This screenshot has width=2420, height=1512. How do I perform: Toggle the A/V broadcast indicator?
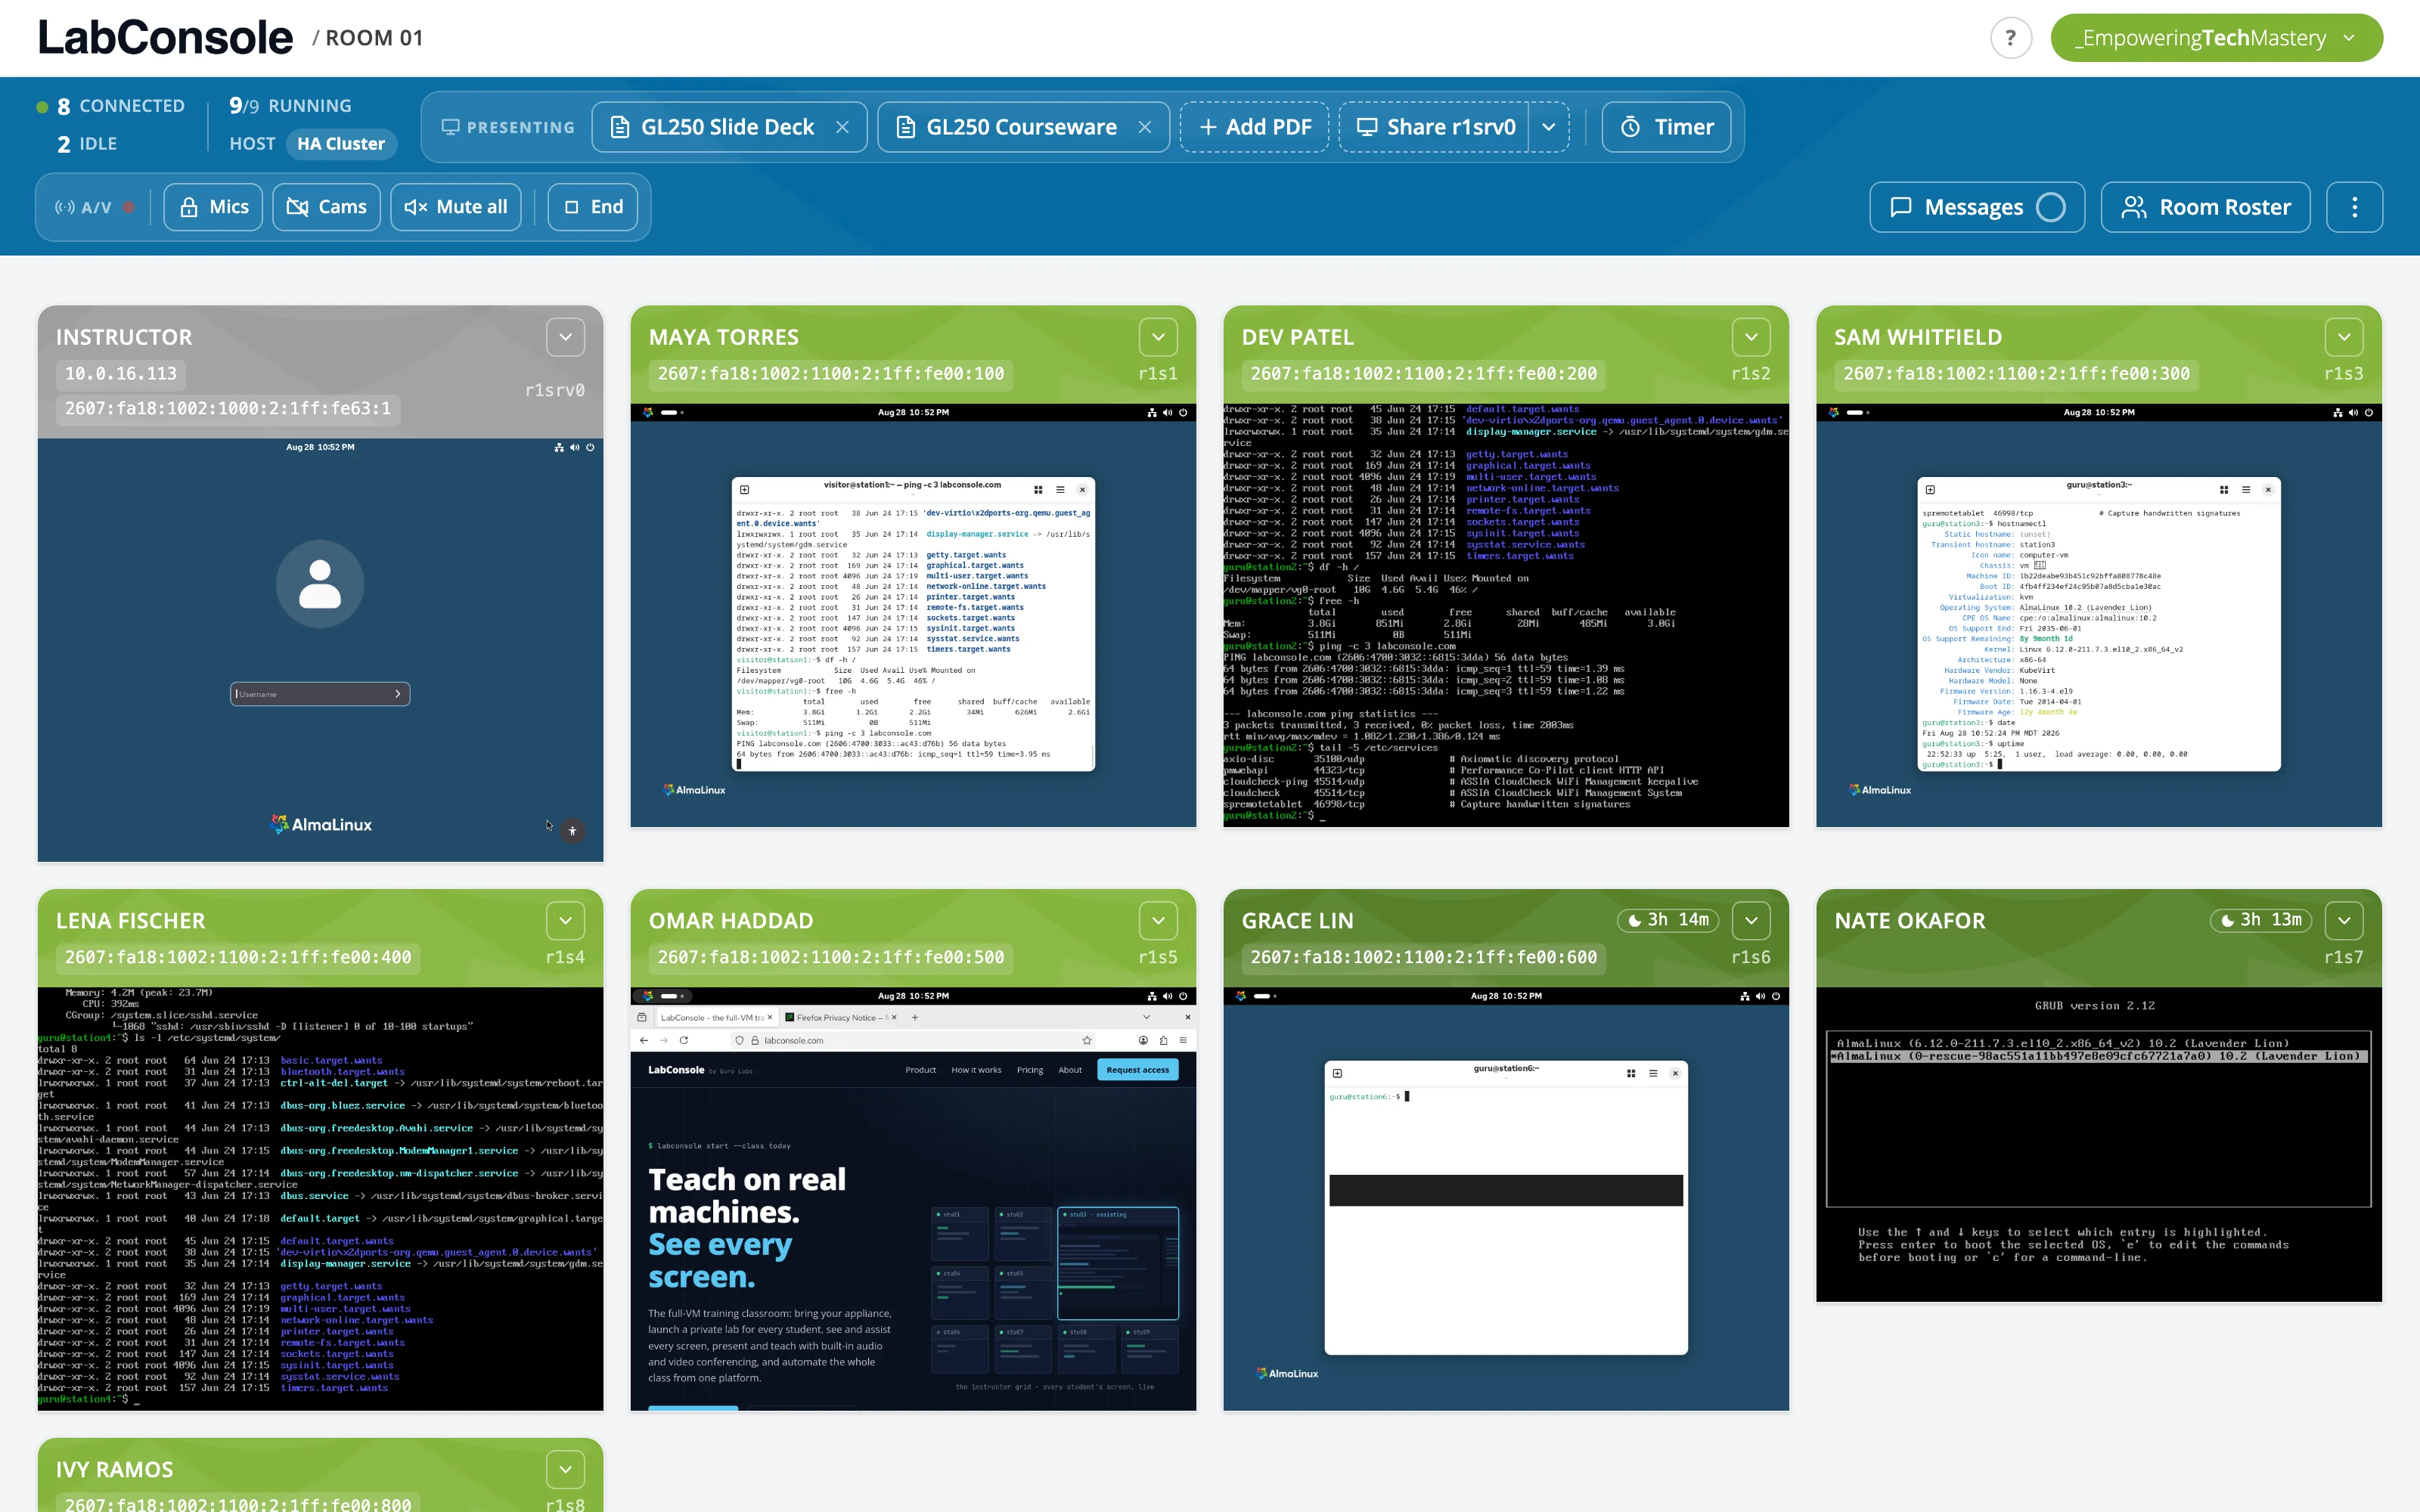[95, 207]
